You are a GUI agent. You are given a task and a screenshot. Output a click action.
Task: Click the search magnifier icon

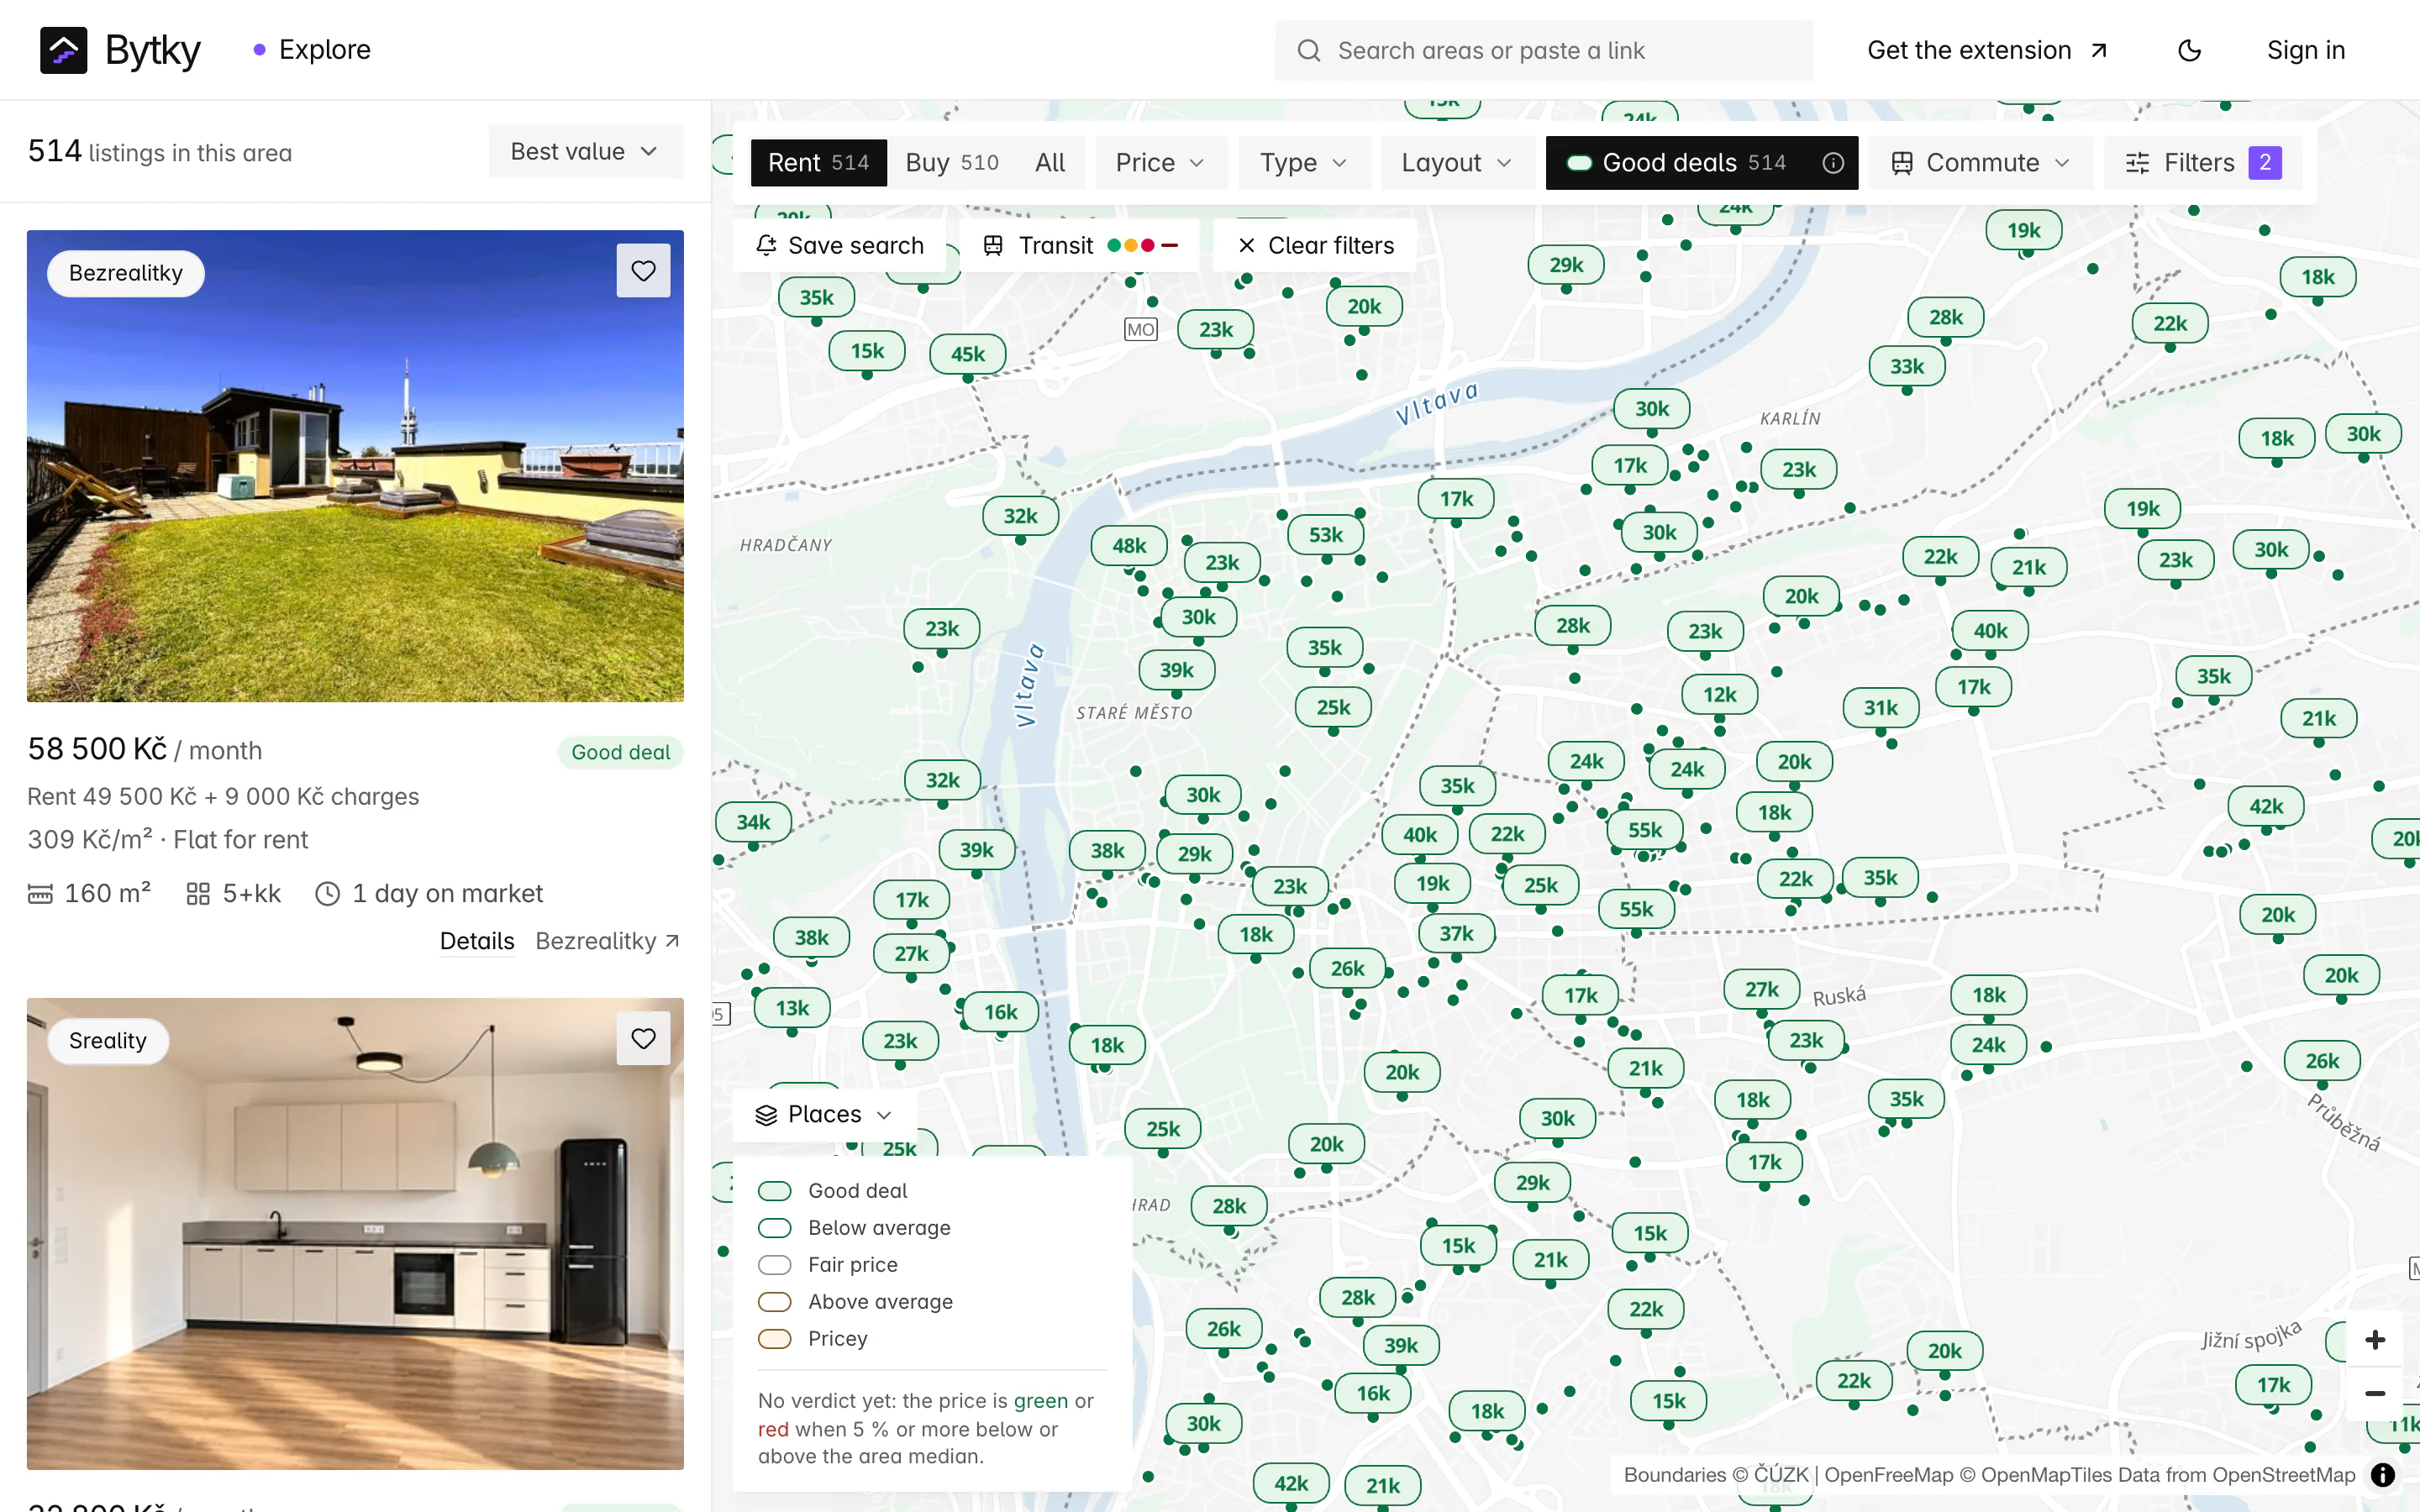pos(1308,50)
